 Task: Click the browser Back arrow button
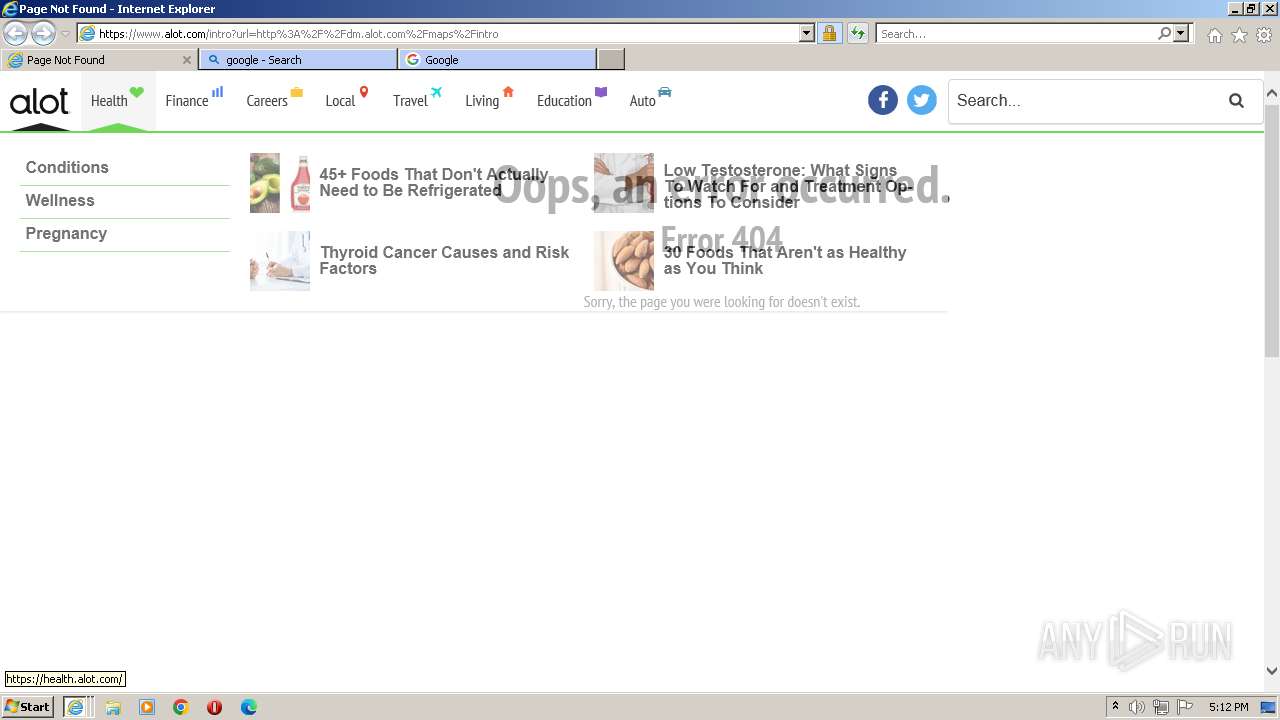click(16, 34)
